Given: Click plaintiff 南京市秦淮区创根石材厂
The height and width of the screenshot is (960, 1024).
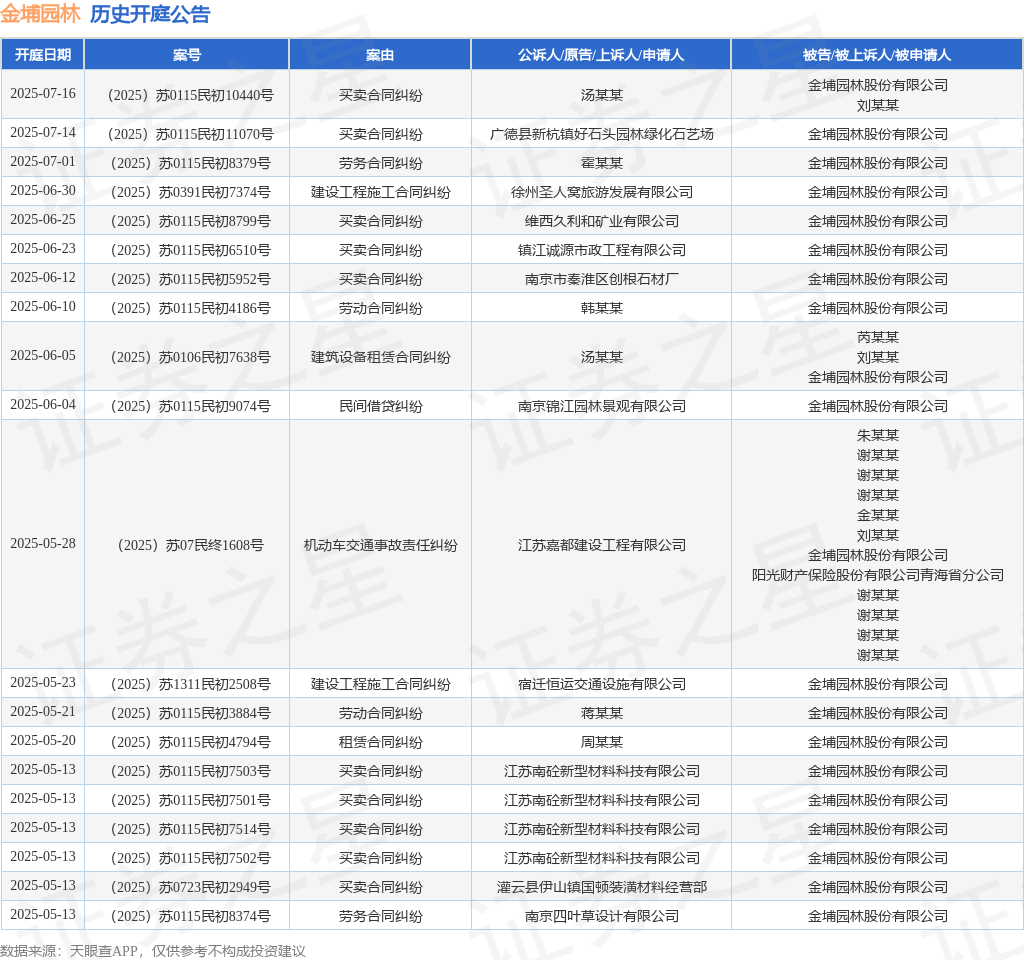Looking at the screenshot, I should click(601, 280).
